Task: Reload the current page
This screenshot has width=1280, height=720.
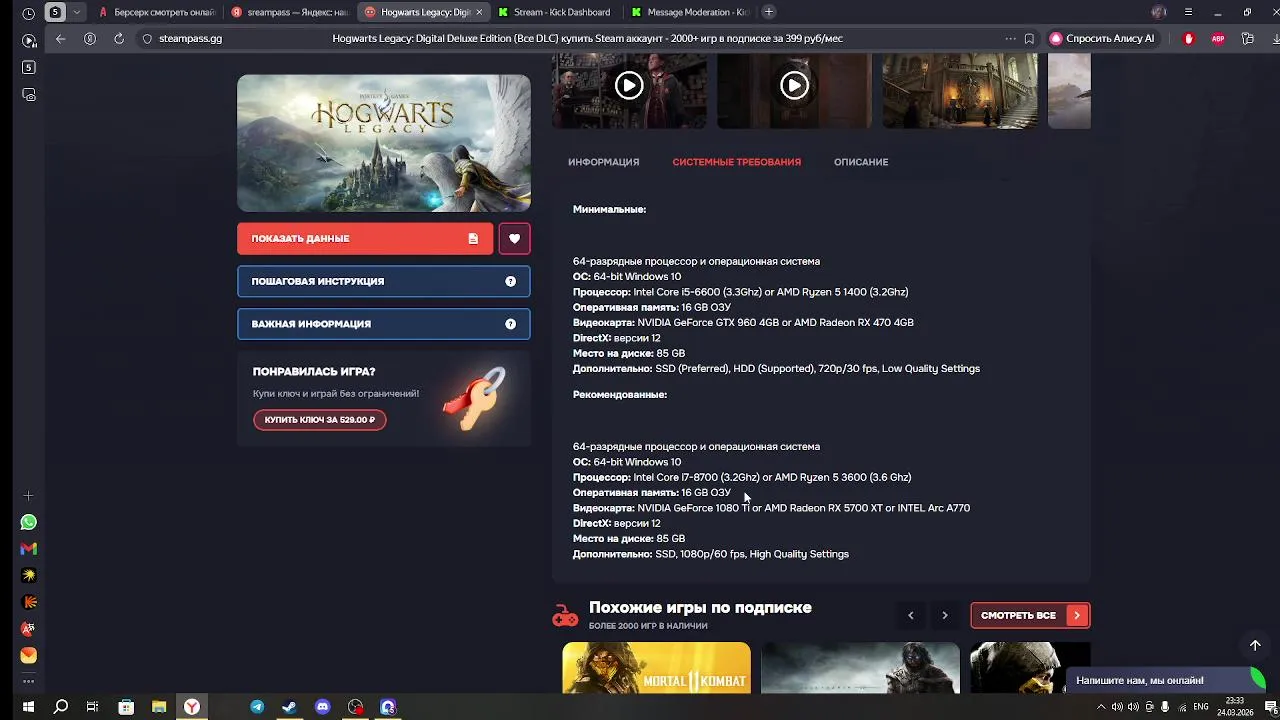Action: (x=119, y=39)
